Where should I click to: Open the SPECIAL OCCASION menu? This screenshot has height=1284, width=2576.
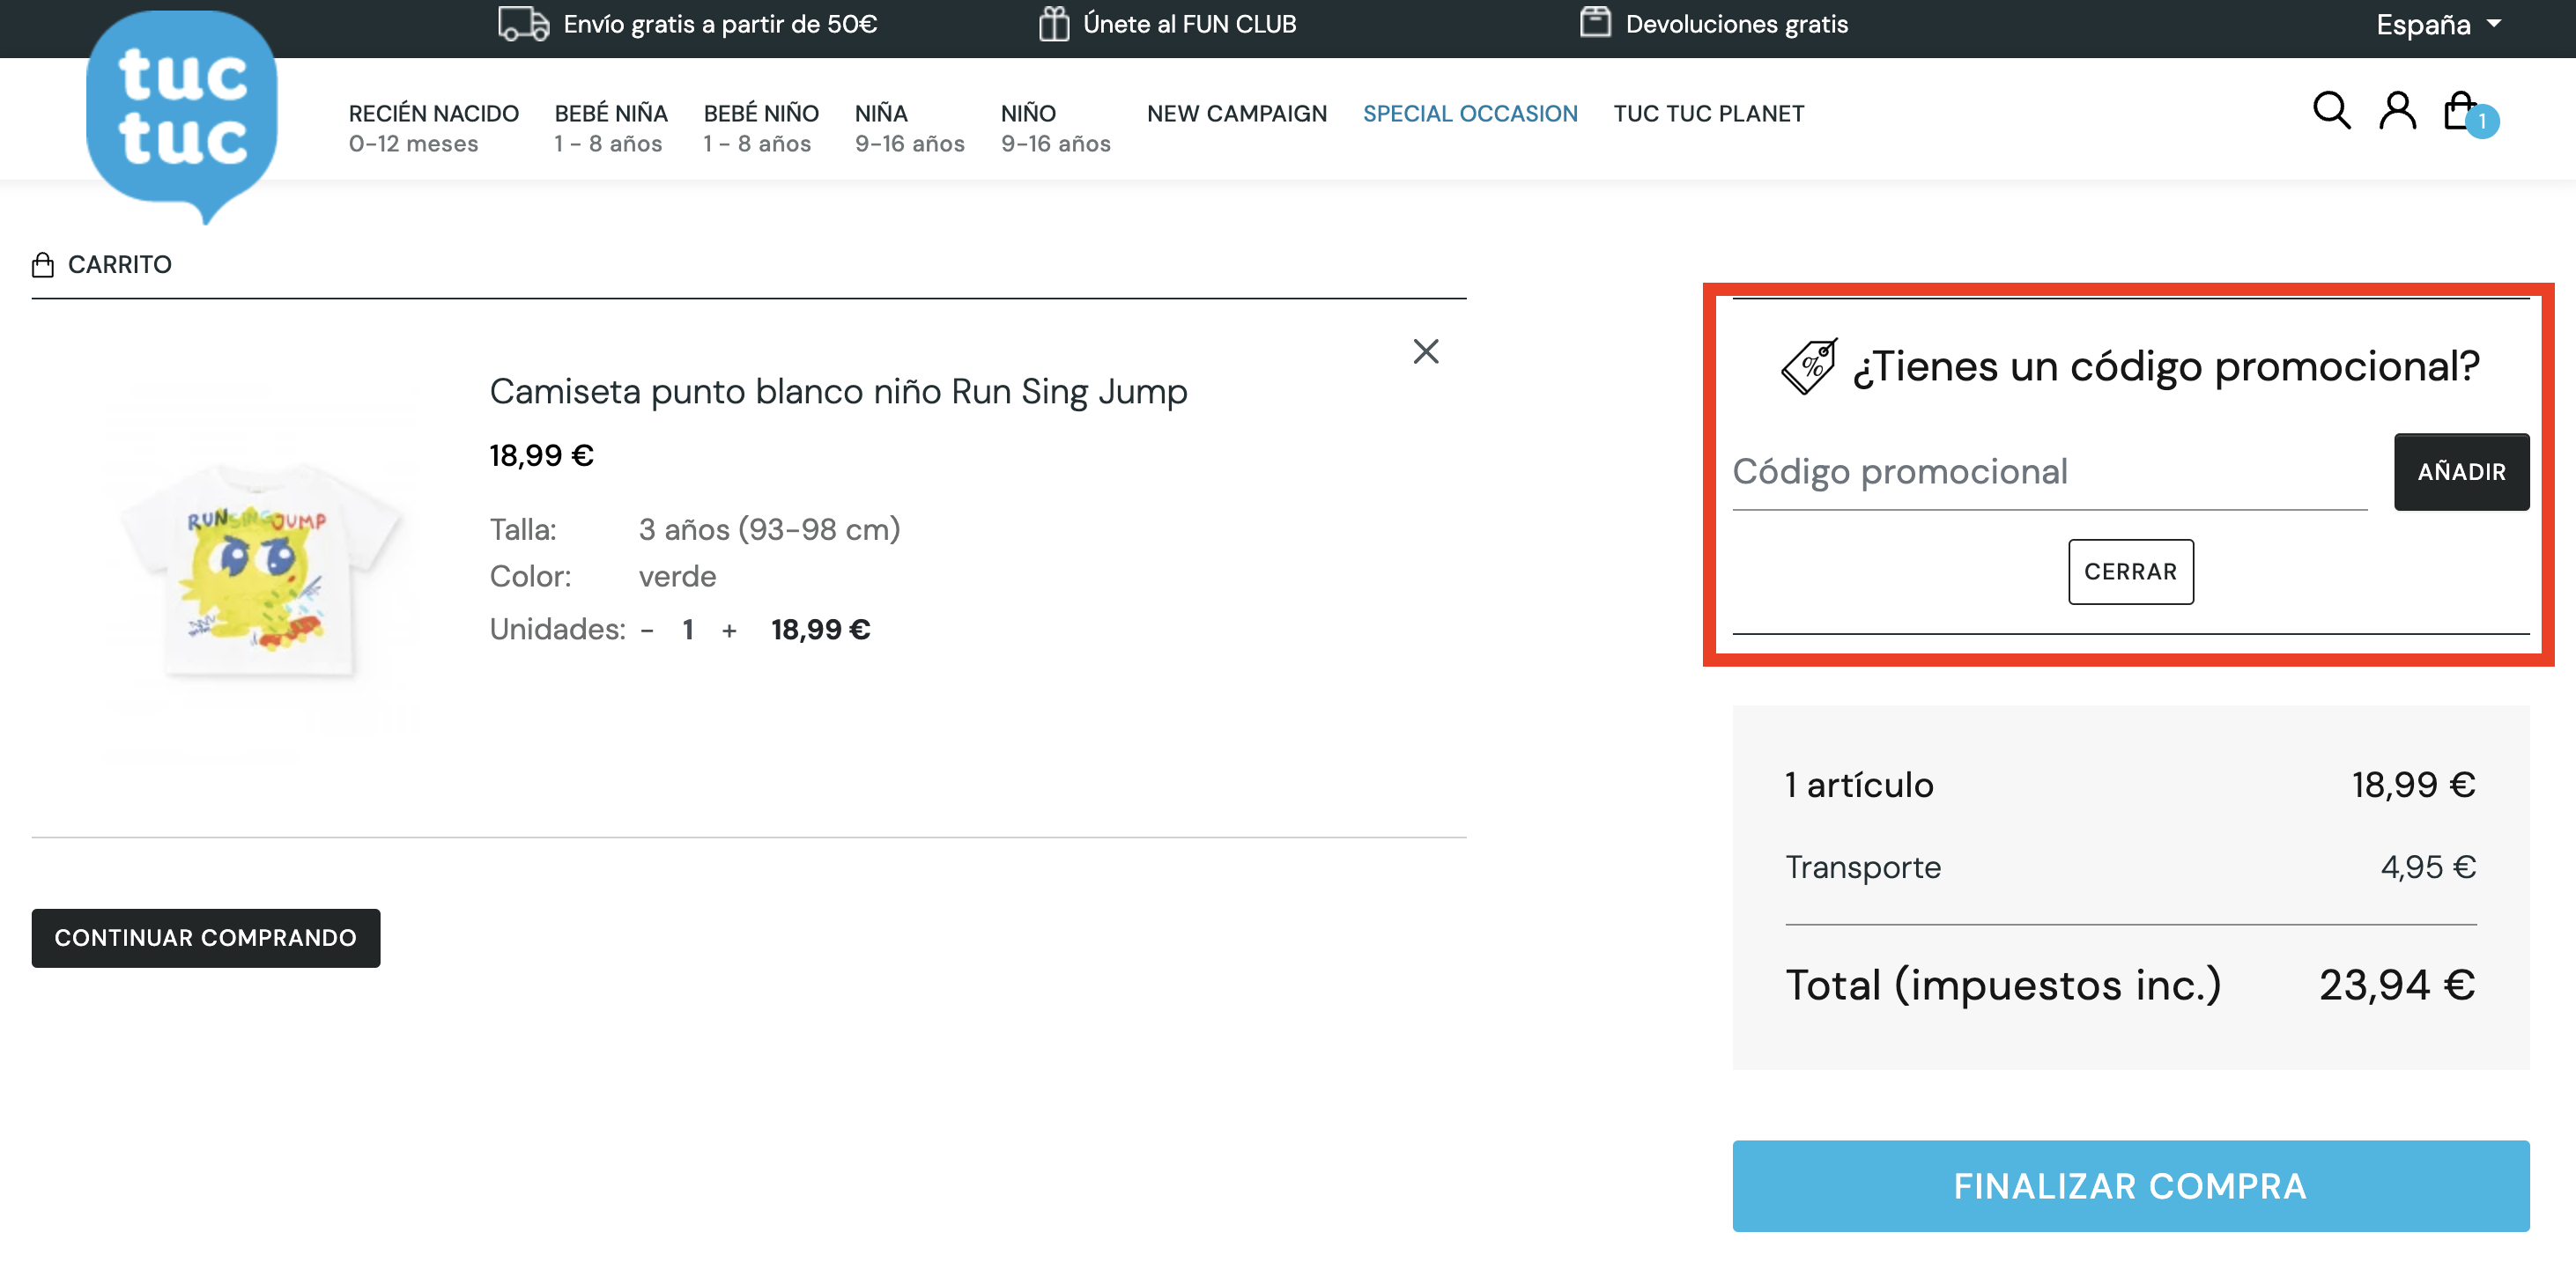tap(1470, 114)
